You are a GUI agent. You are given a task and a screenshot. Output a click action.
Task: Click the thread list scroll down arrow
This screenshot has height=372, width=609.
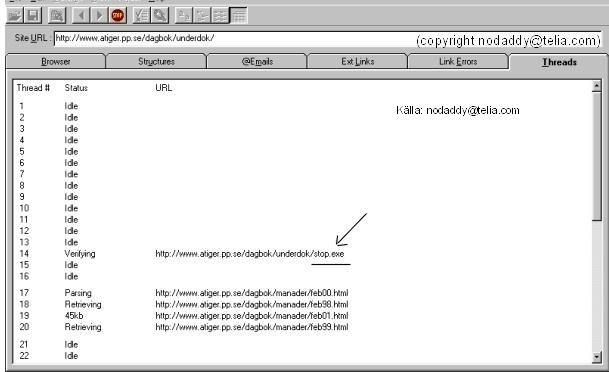pyautogui.click(x=597, y=357)
